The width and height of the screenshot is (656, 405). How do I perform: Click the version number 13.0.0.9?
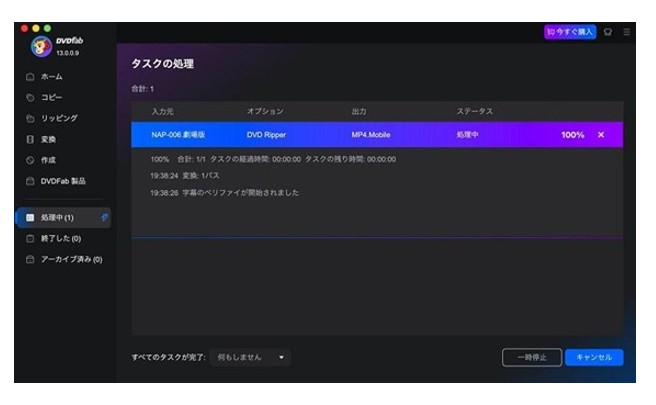coord(68,53)
